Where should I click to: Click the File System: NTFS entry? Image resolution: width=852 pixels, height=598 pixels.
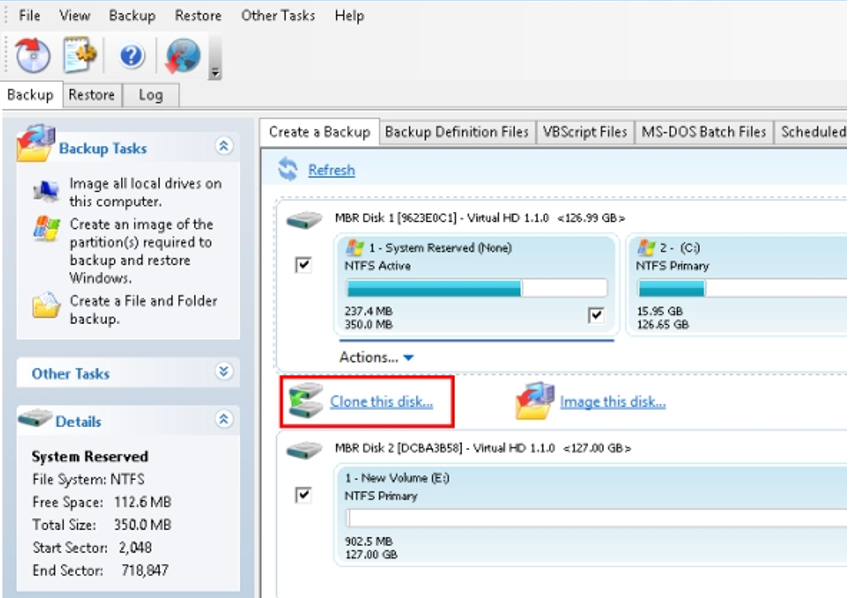pos(89,480)
